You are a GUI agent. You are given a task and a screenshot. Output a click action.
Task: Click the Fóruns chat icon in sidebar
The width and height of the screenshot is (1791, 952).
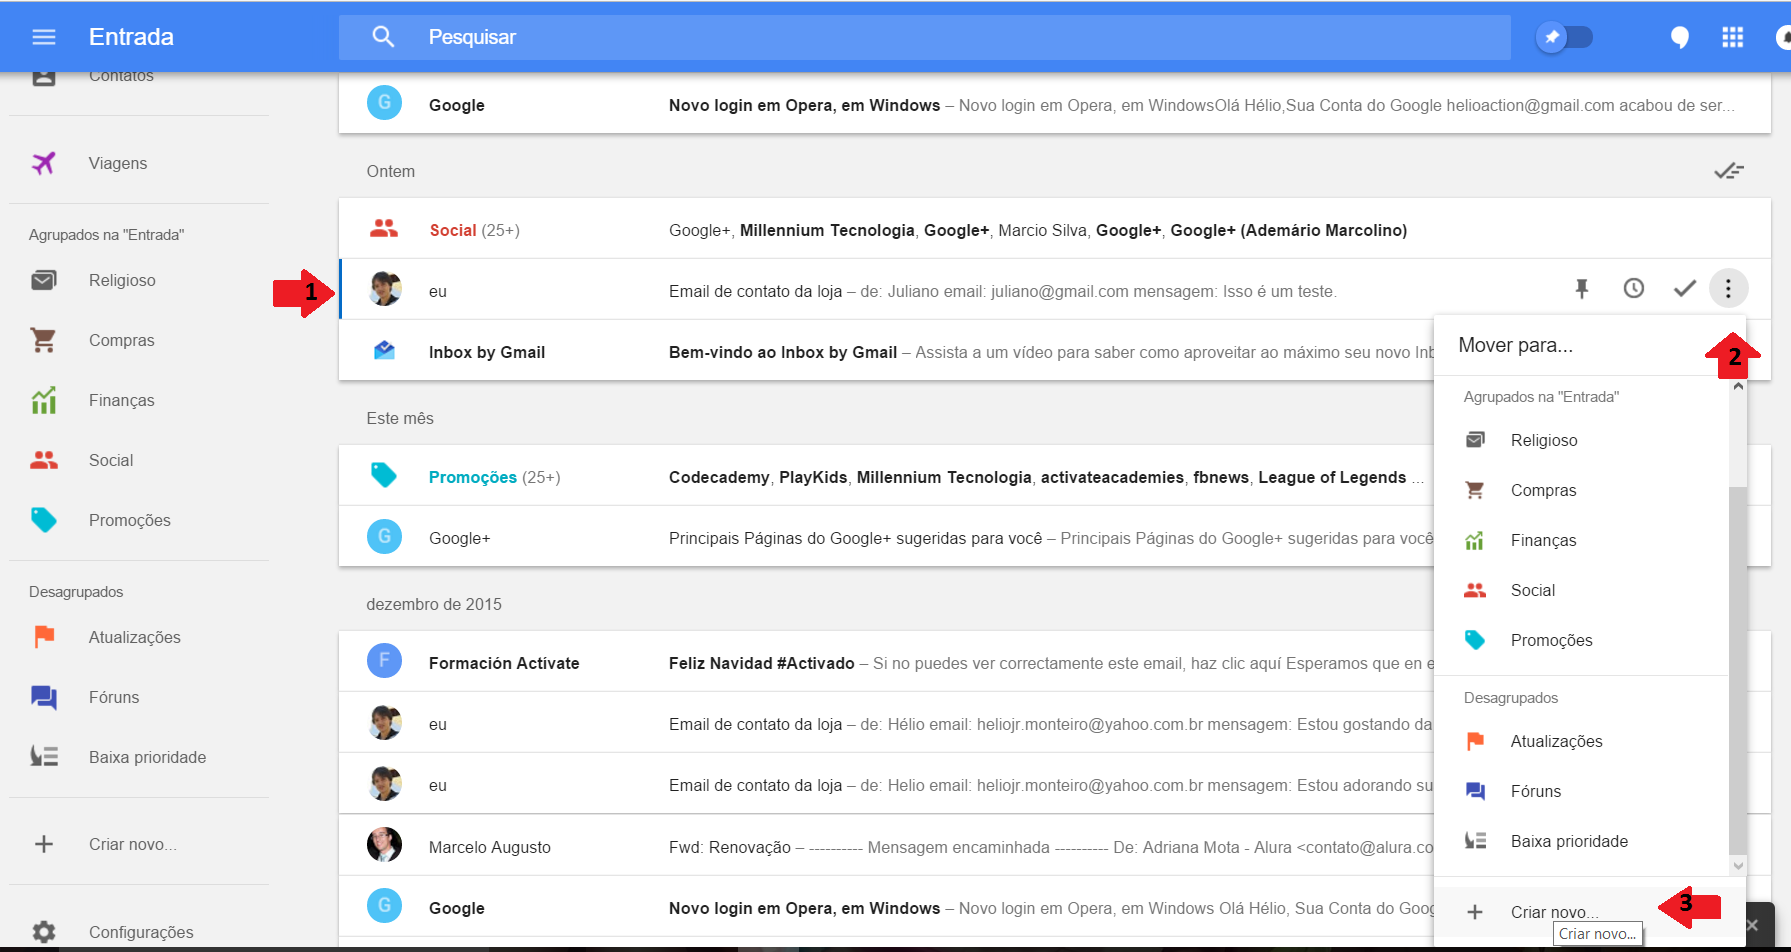point(44,697)
